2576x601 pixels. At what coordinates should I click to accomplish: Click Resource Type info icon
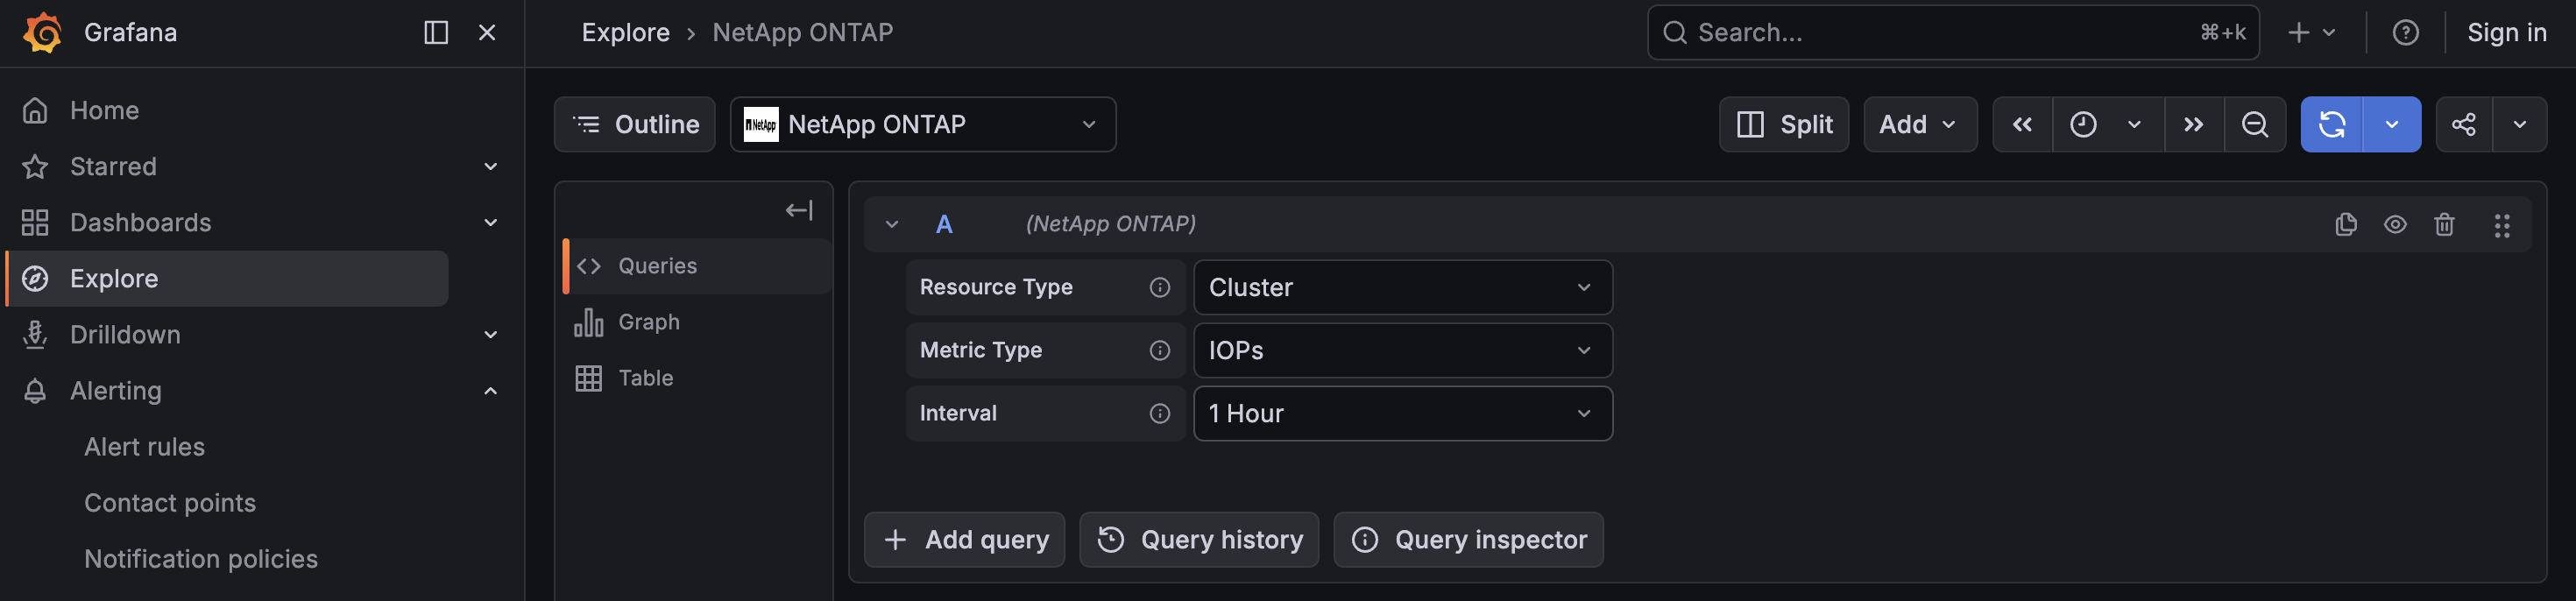[x=1159, y=288]
